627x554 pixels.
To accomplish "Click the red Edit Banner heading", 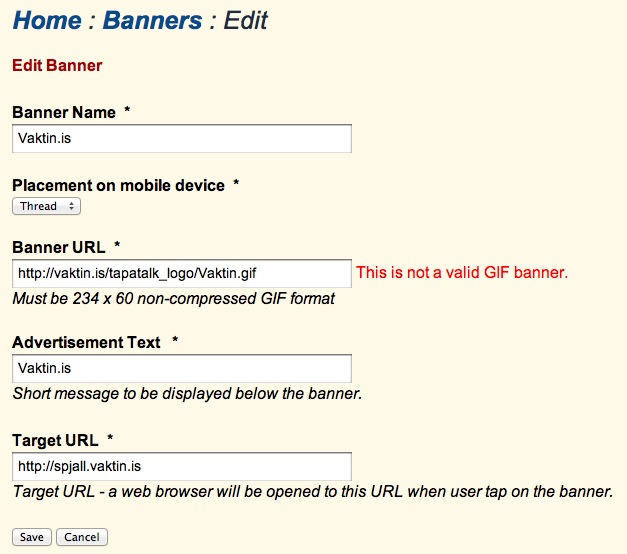I will click(57, 66).
